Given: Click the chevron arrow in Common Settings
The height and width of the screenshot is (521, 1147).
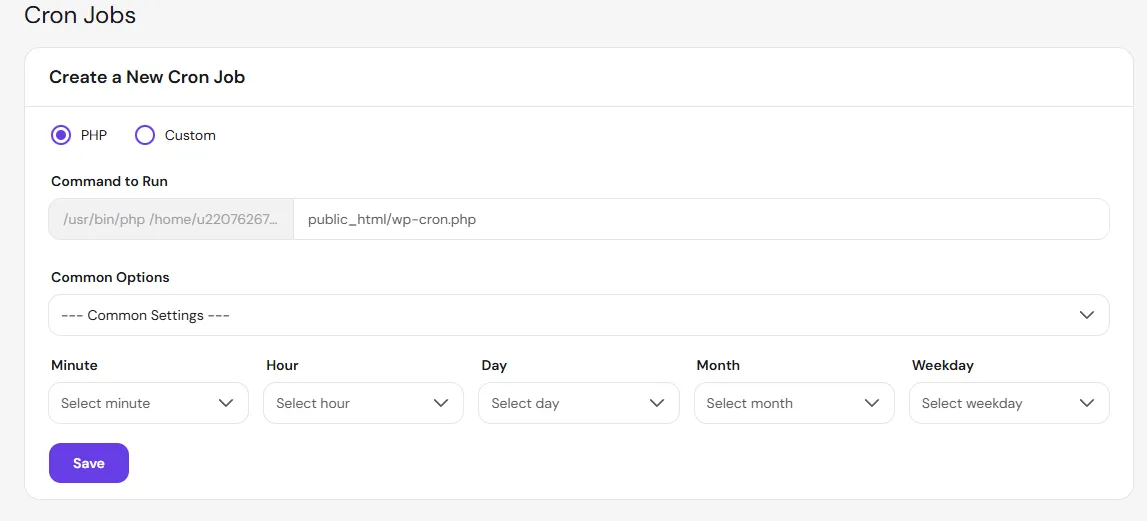Looking at the screenshot, I should click(x=1086, y=315).
